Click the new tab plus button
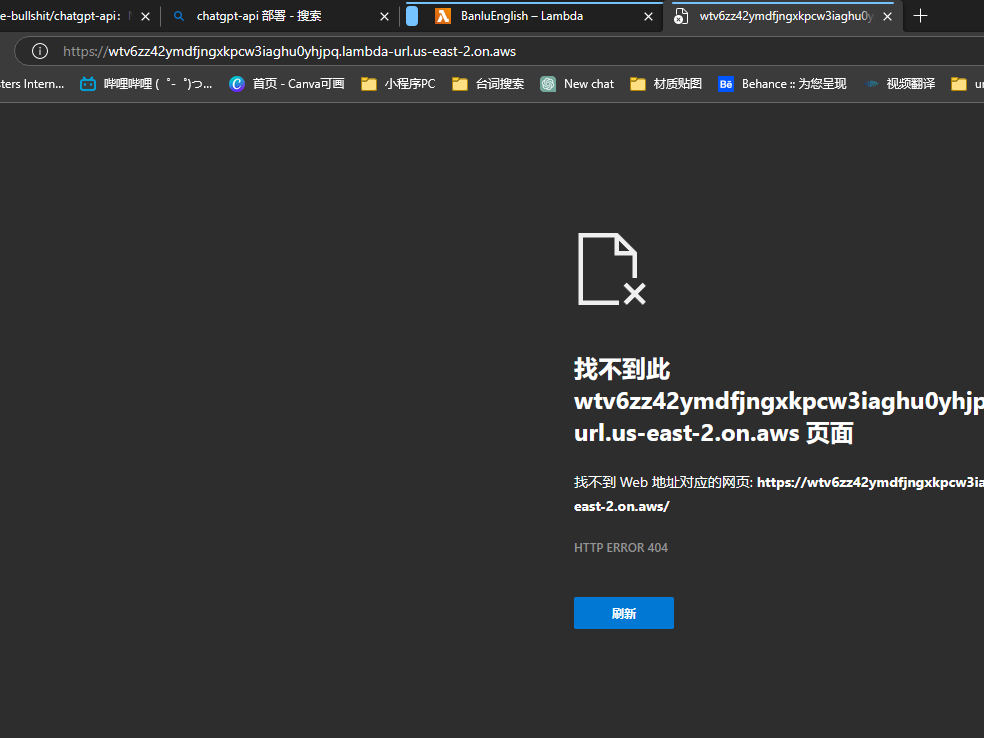The height and width of the screenshot is (738, 984). (x=920, y=16)
